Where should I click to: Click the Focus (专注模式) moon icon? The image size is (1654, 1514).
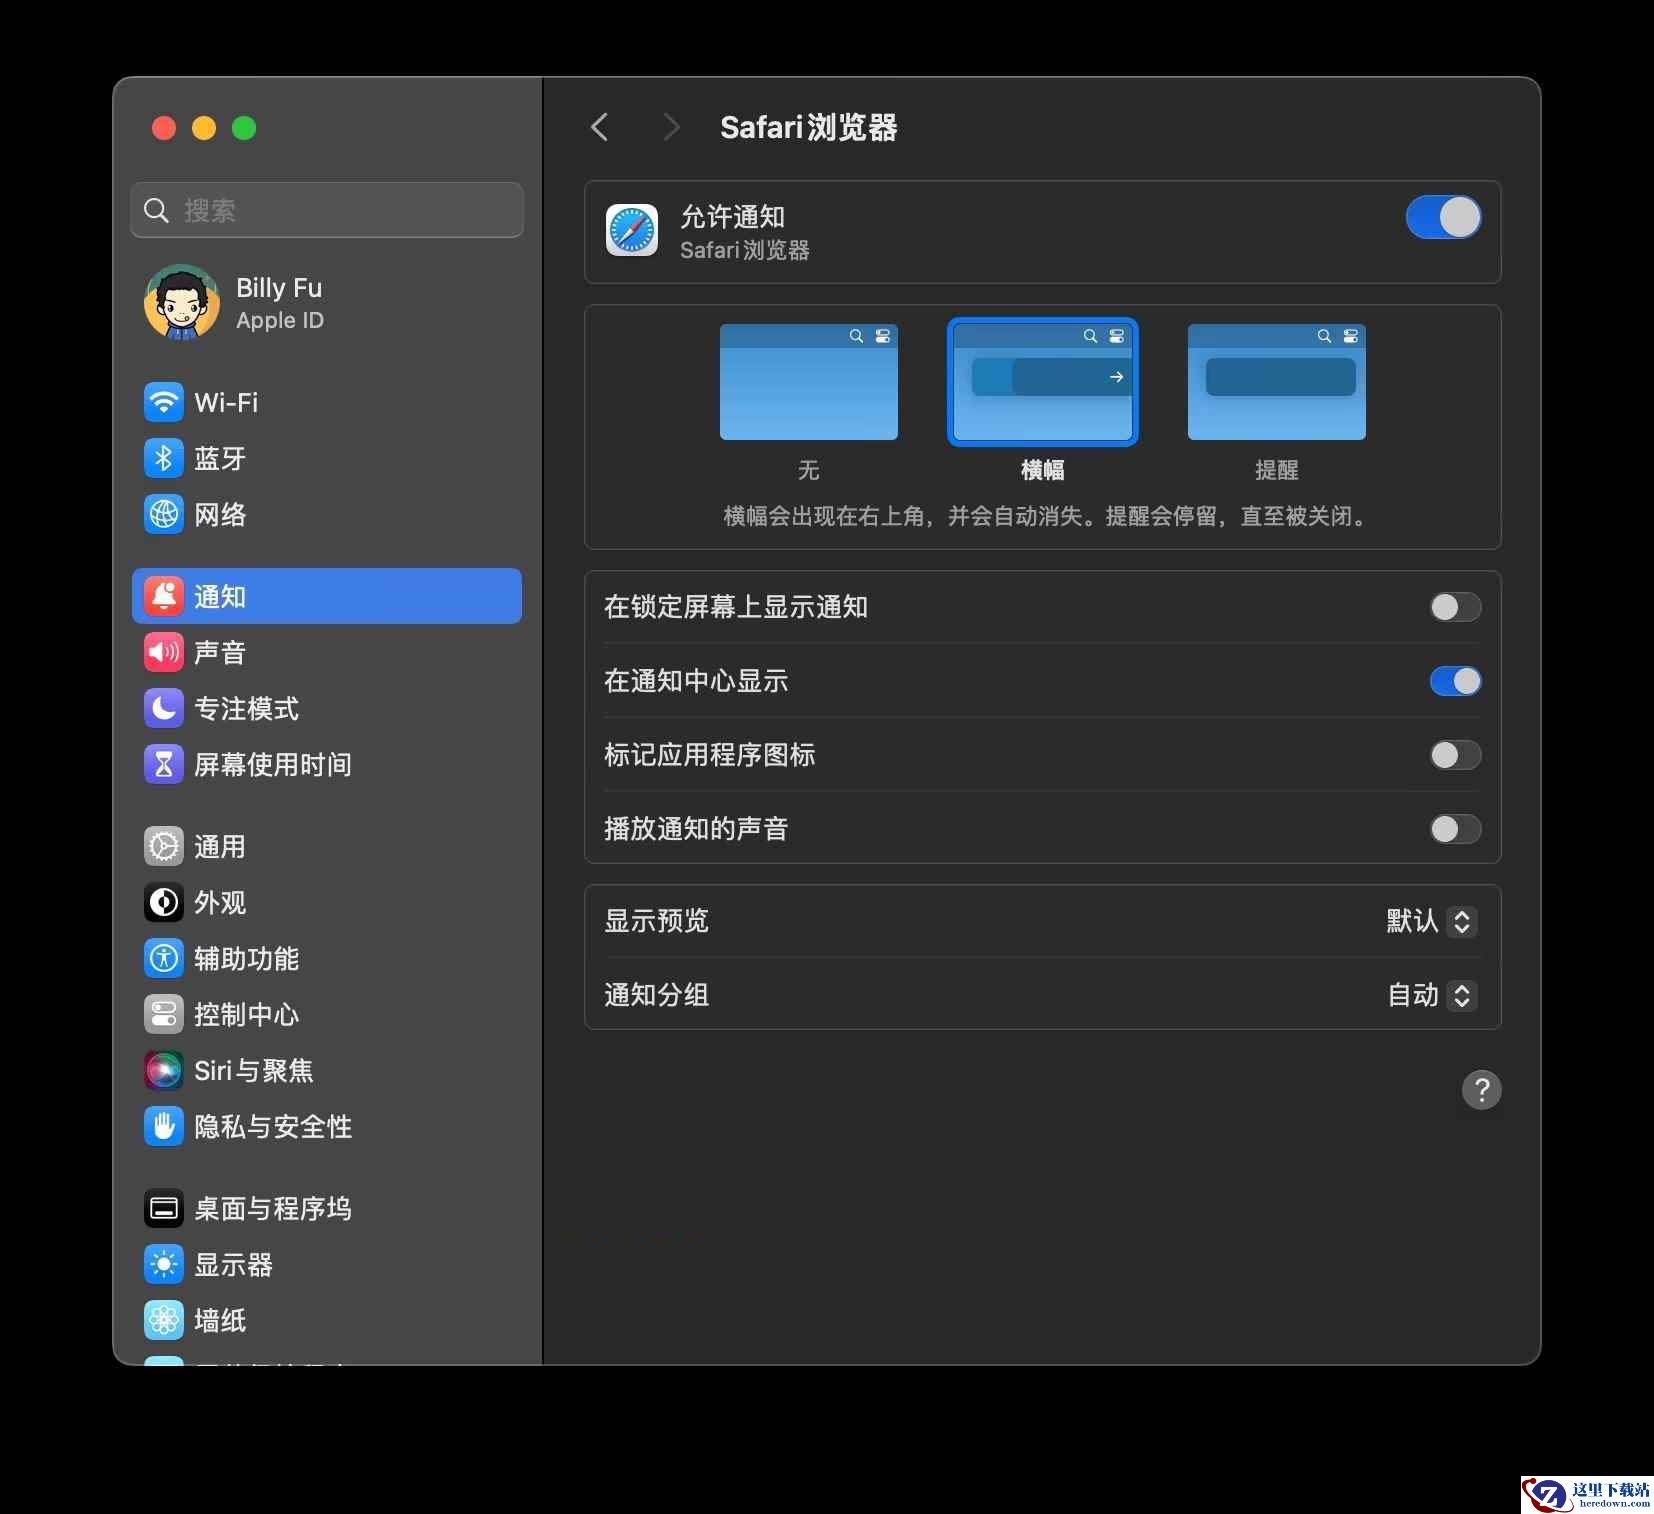(164, 708)
